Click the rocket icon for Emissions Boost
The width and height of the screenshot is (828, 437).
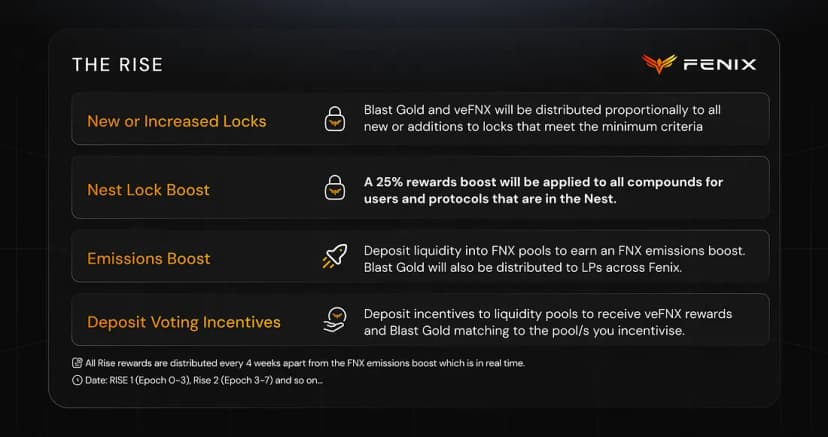pos(334,257)
